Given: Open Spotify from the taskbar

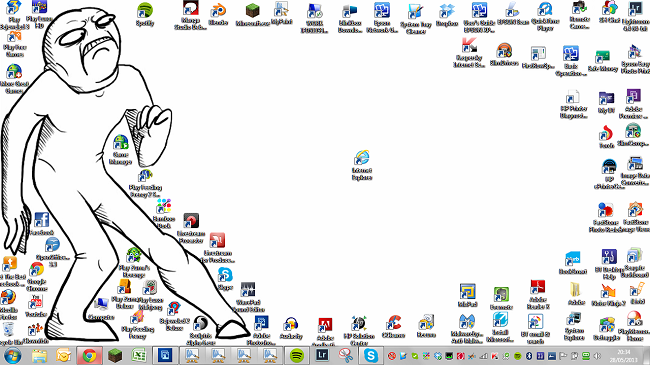Looking at the screenshot, I should click(296, 355).
